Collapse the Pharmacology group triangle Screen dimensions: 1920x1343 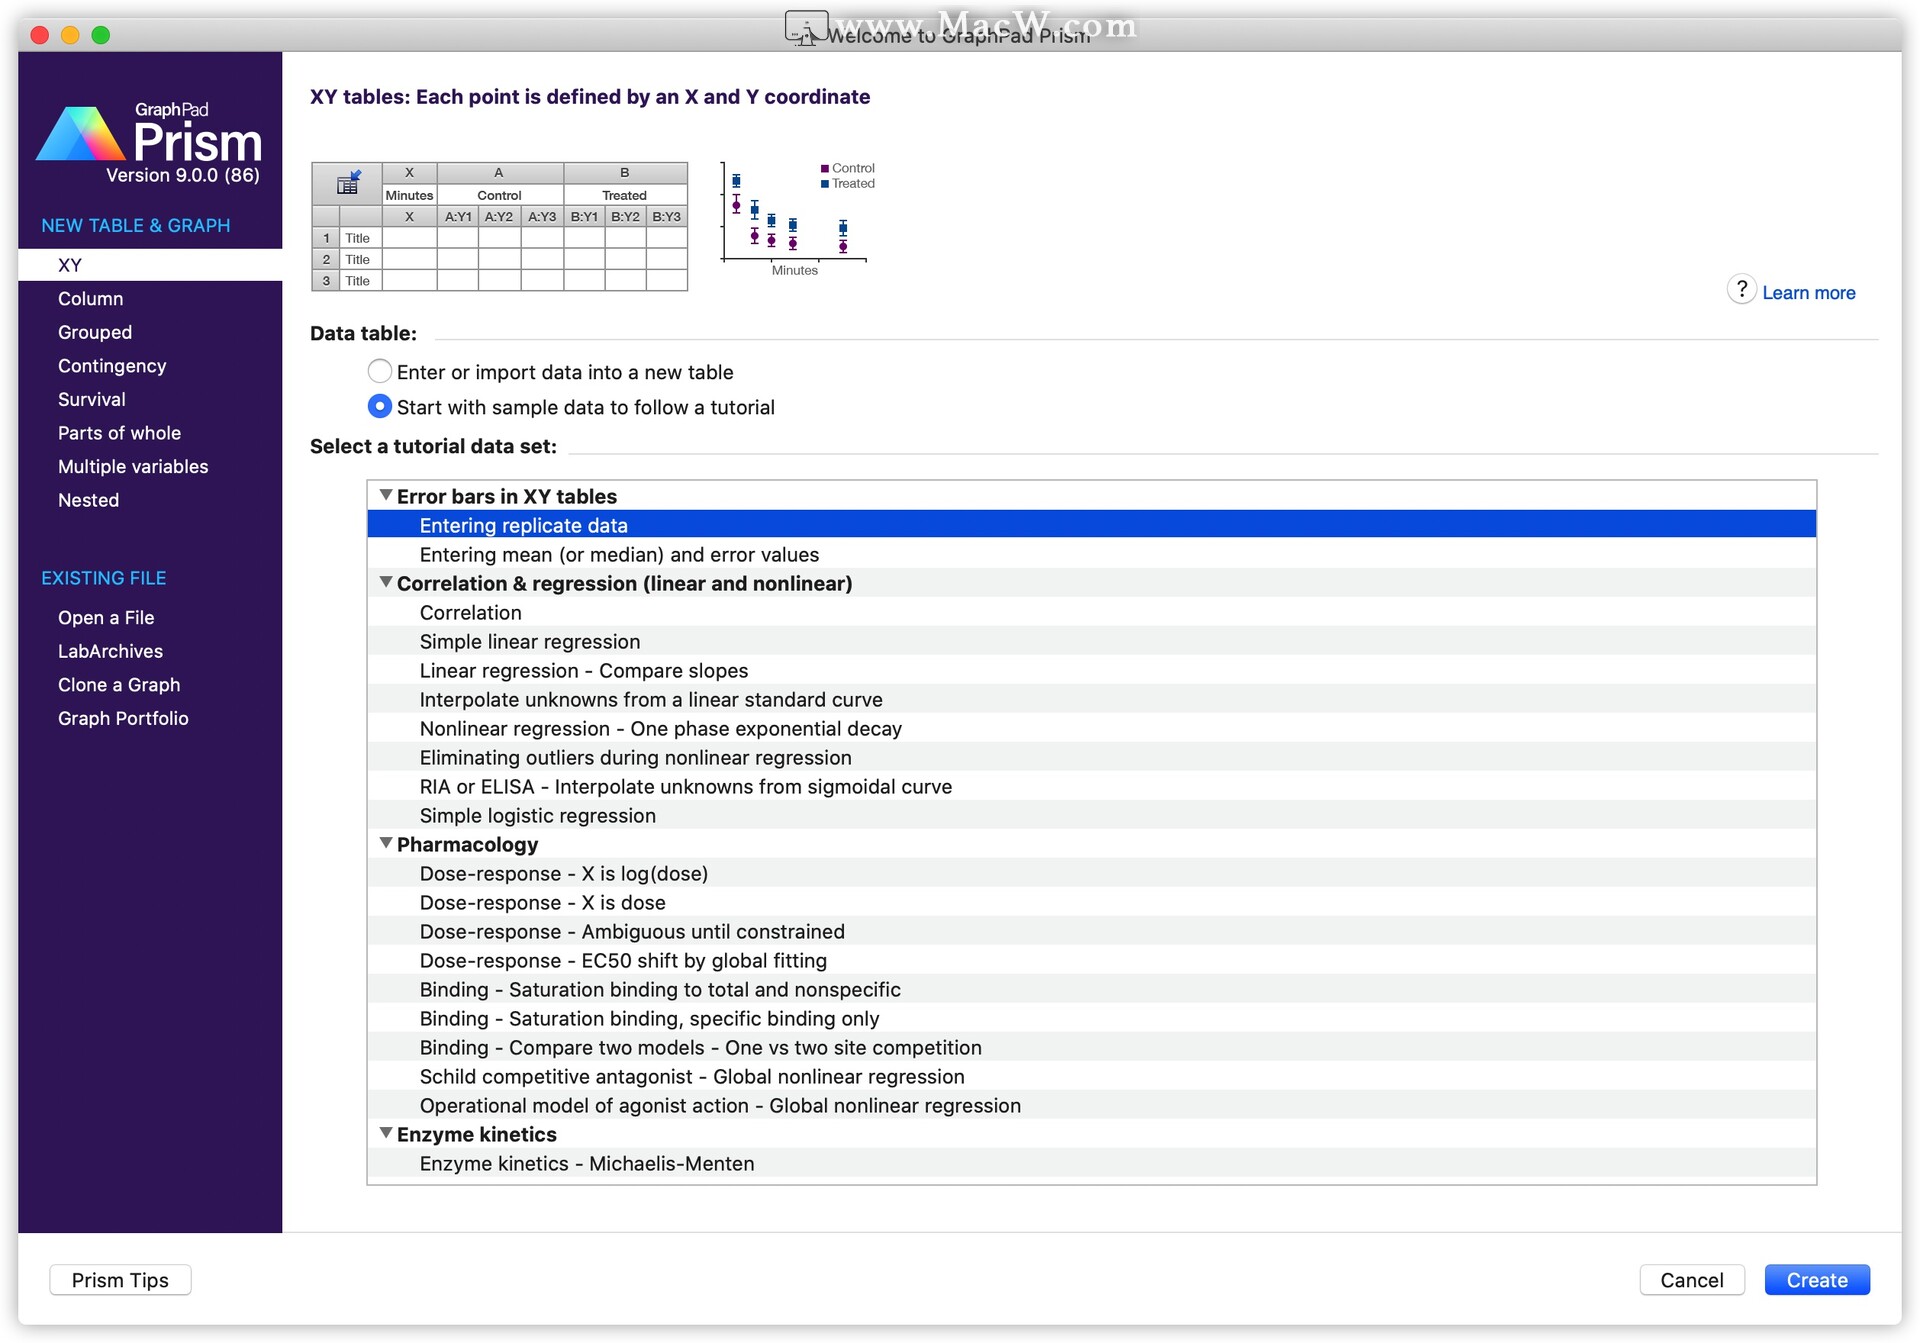pyautogui.click(x=385, y=844)
